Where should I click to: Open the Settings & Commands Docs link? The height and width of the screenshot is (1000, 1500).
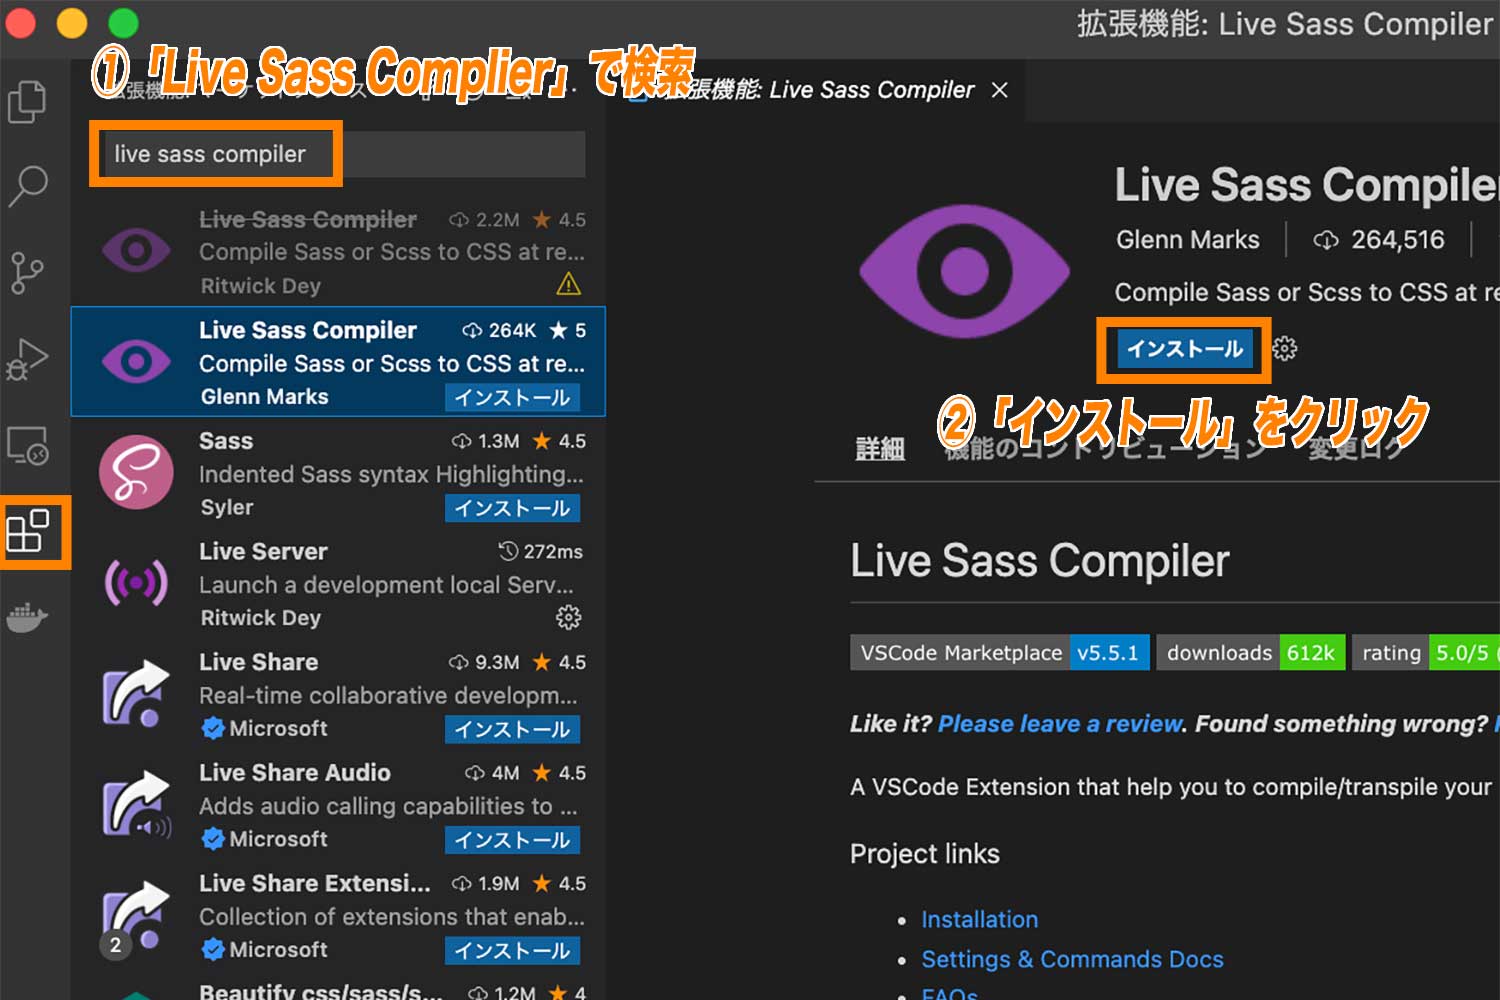coord(1072,959)
